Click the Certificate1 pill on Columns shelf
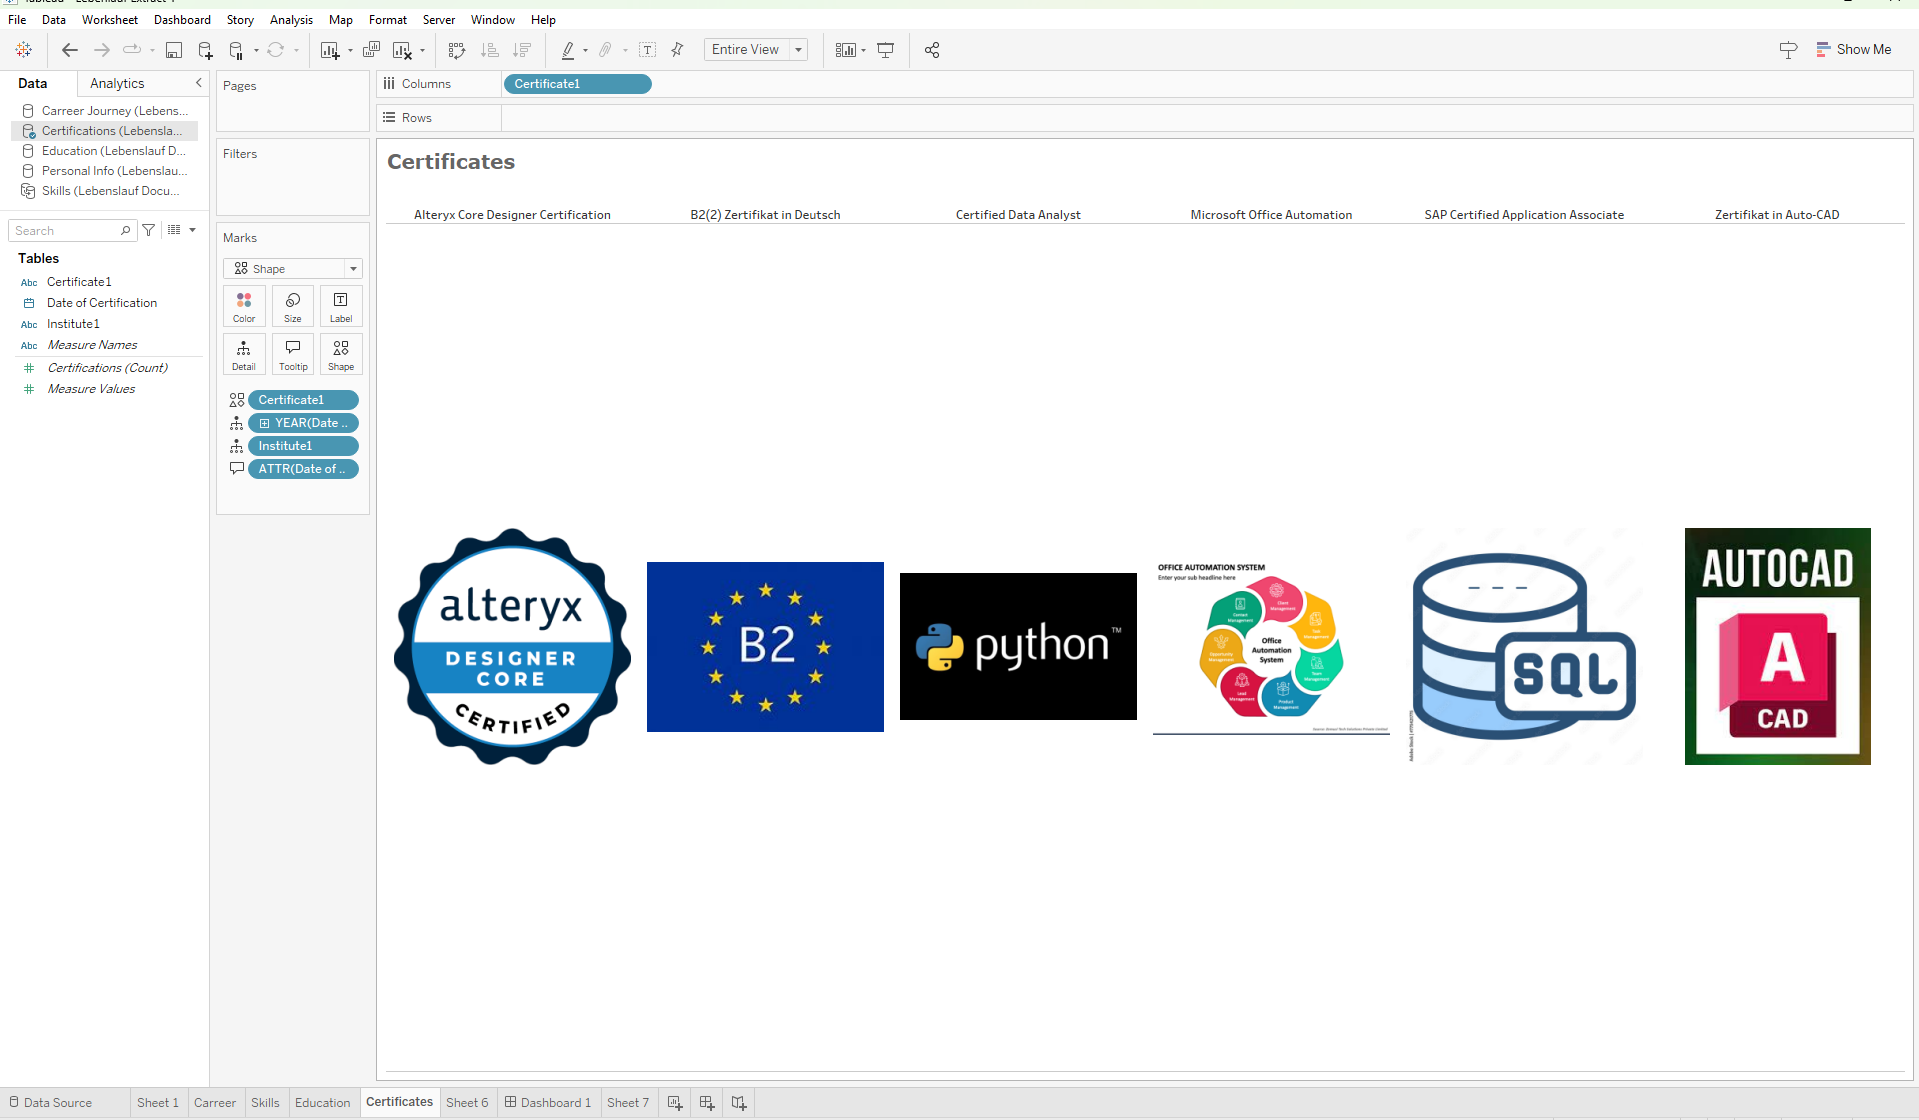Screen dimensions: 1919x1120 (578, 84)
